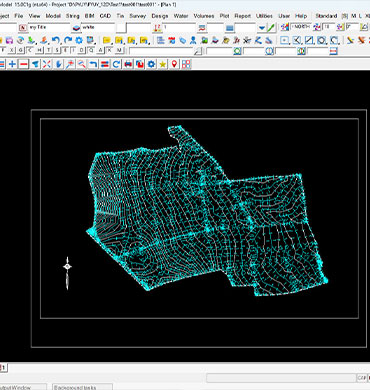The height and width of the screenshot is (390, 370).
Task: Click the redo arrow icon
Action: tap(68, 40)
